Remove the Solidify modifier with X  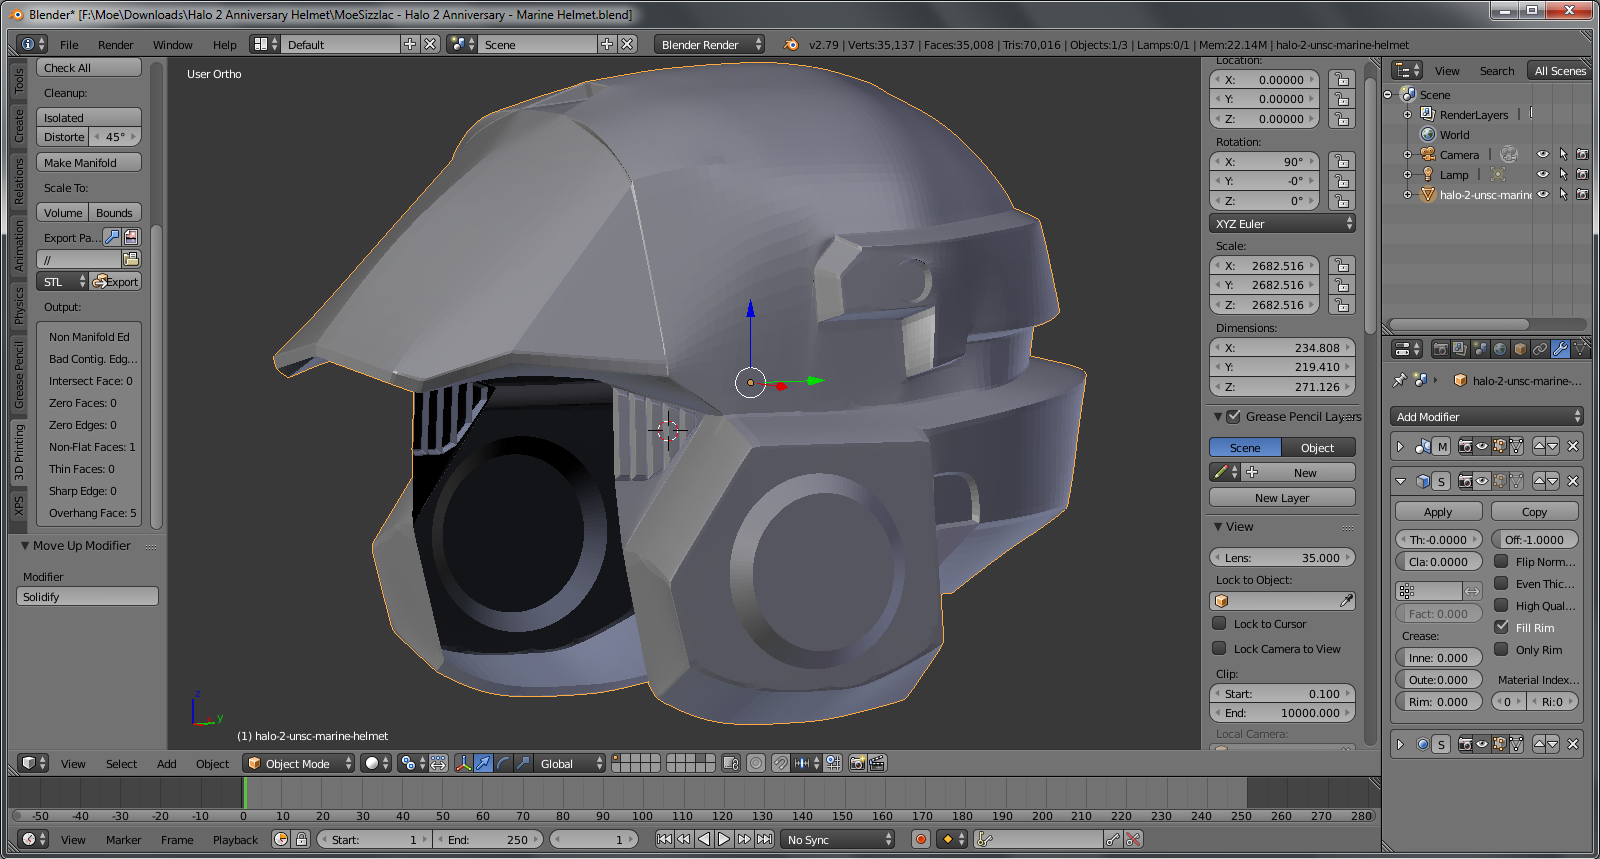pyautogui.click(x=1573, y=481)
